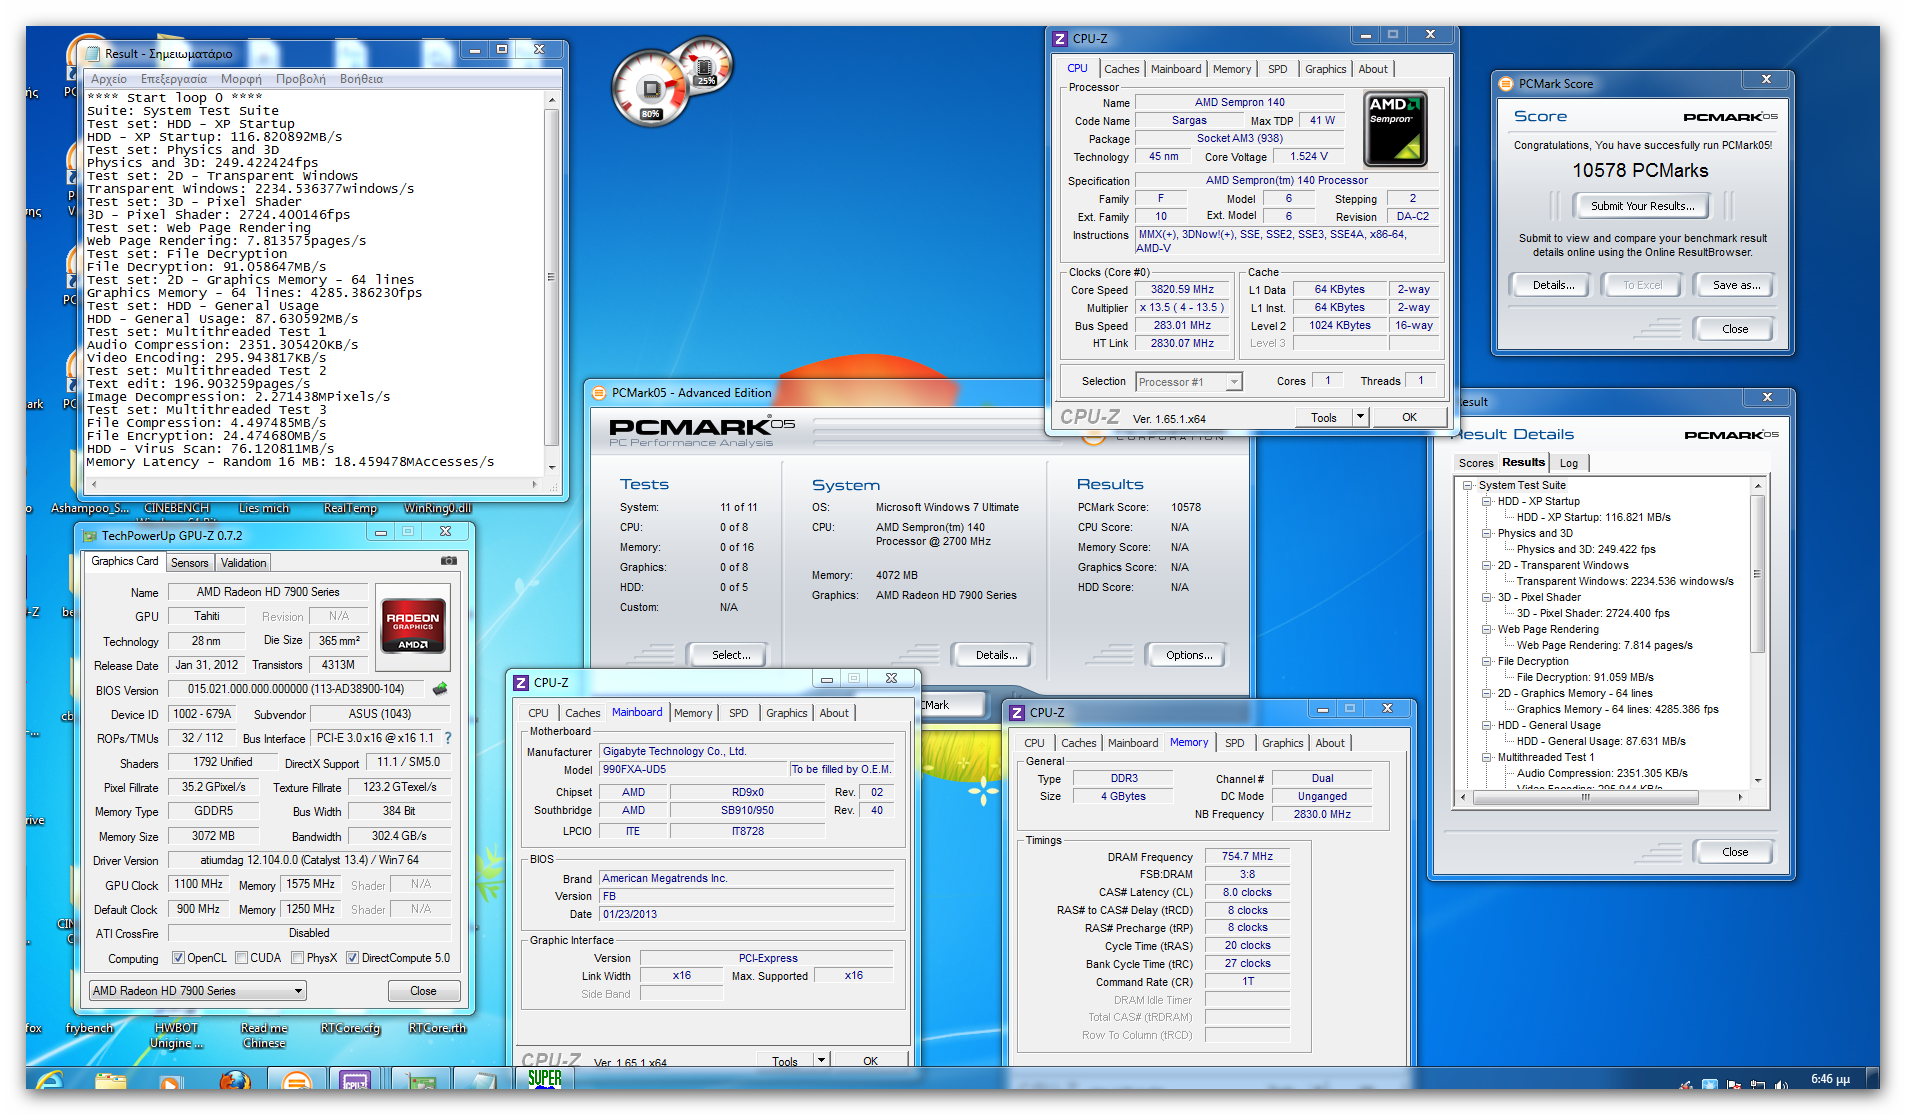
Task: Switch to the Scores tab in Result Details
Action: pyautogui.click(x=1475, y=463)
